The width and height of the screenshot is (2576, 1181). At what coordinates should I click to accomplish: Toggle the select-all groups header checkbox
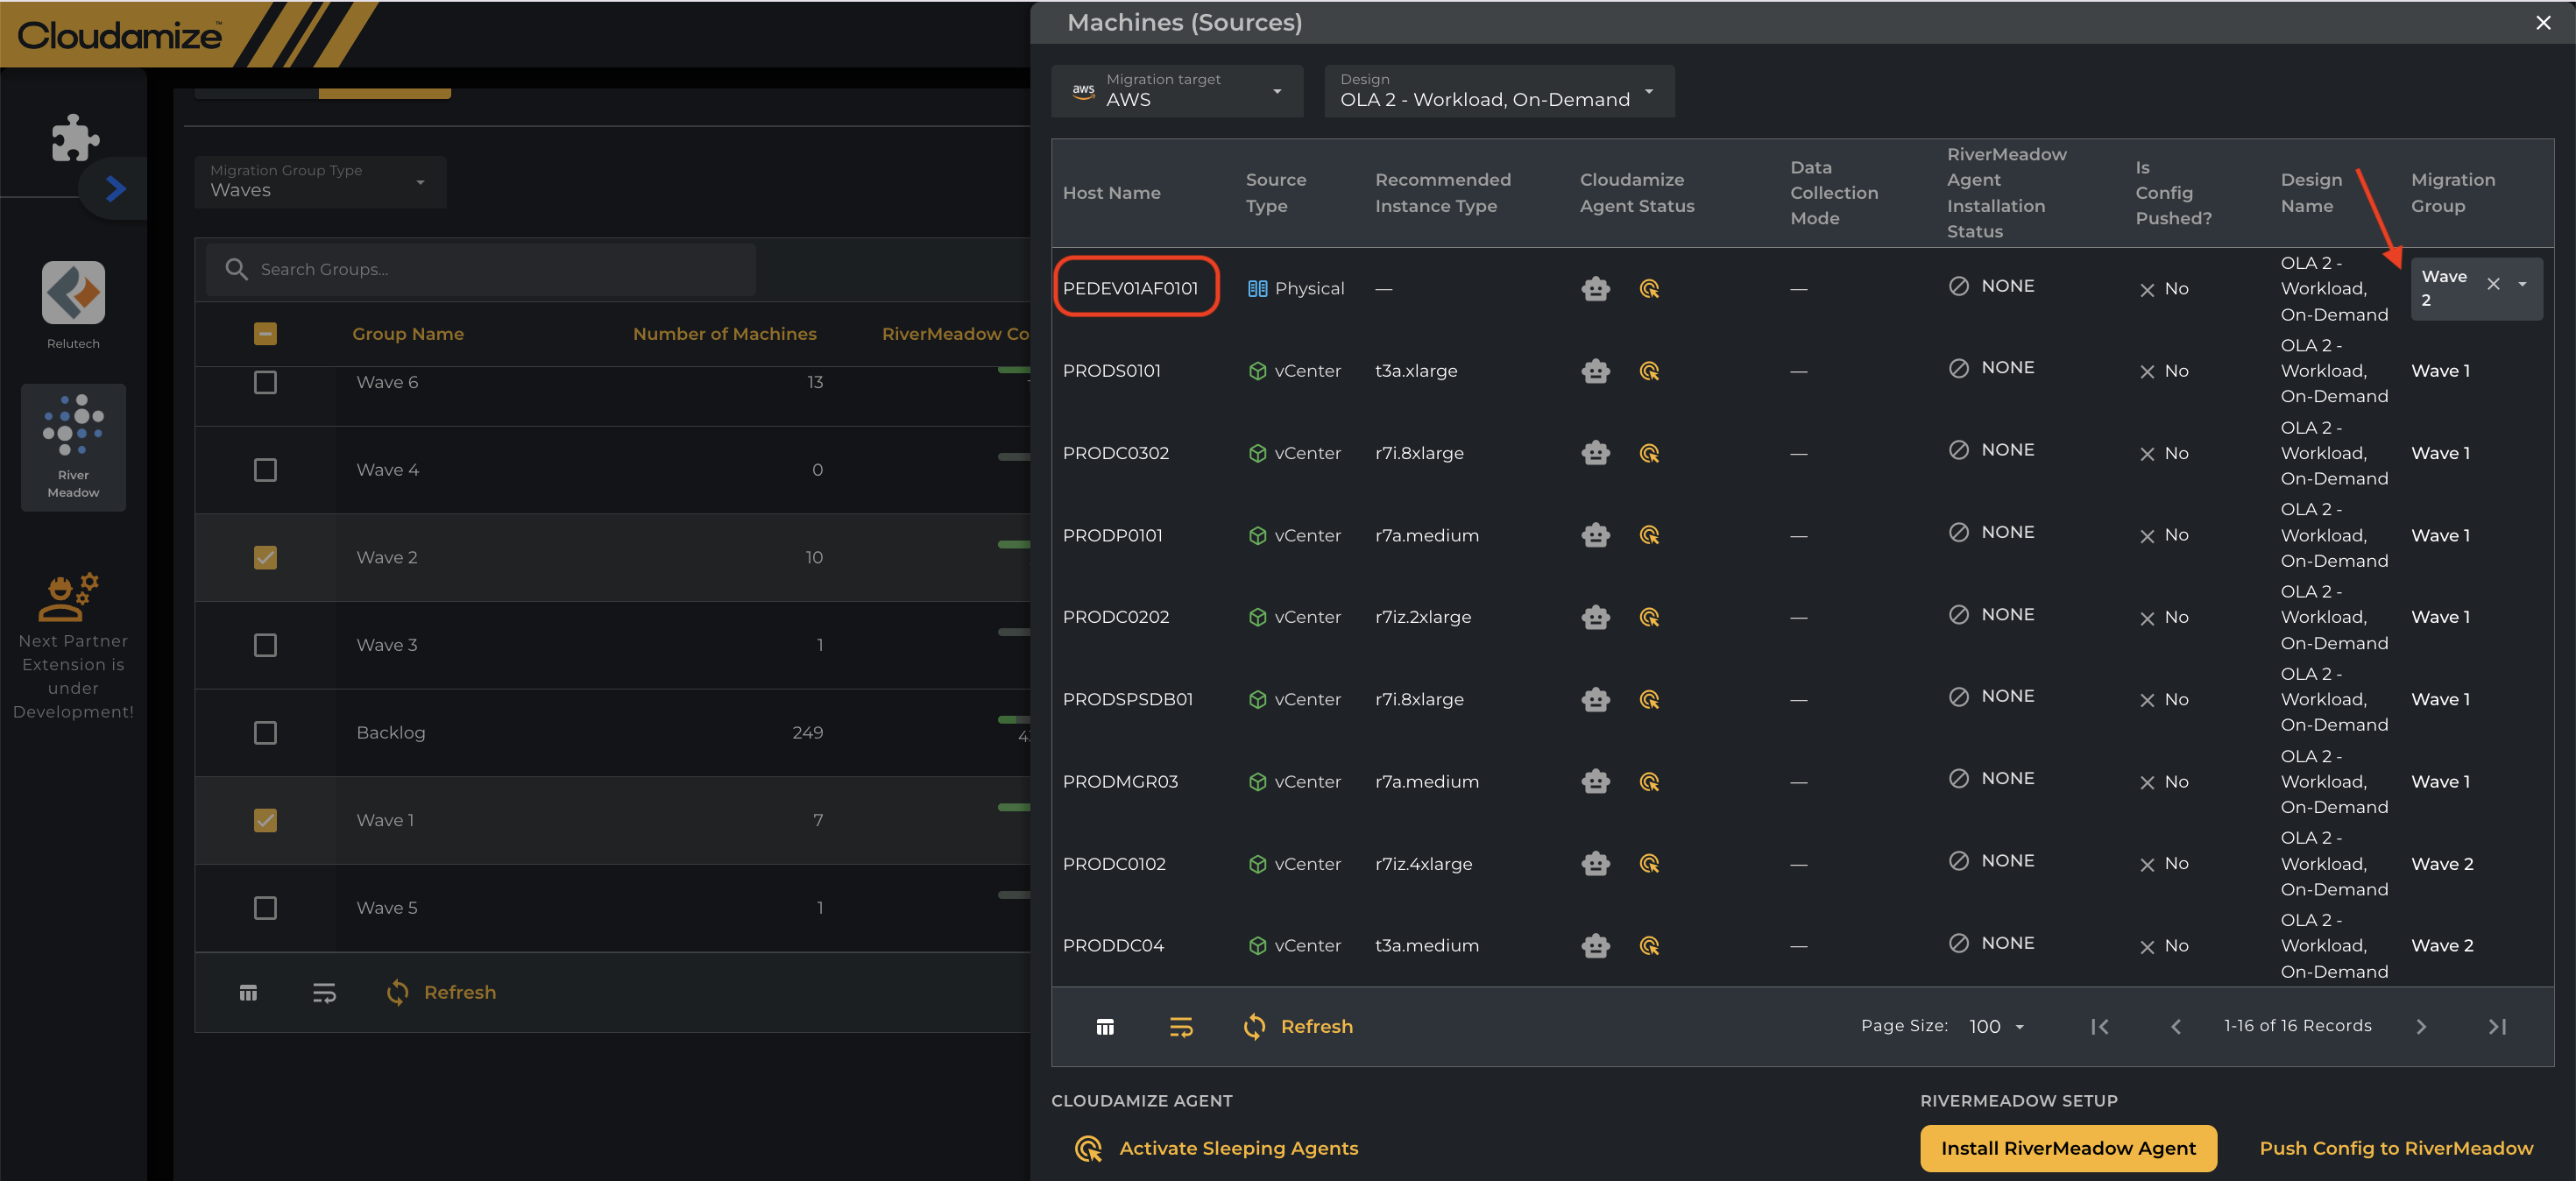click(x=265, y=334)
